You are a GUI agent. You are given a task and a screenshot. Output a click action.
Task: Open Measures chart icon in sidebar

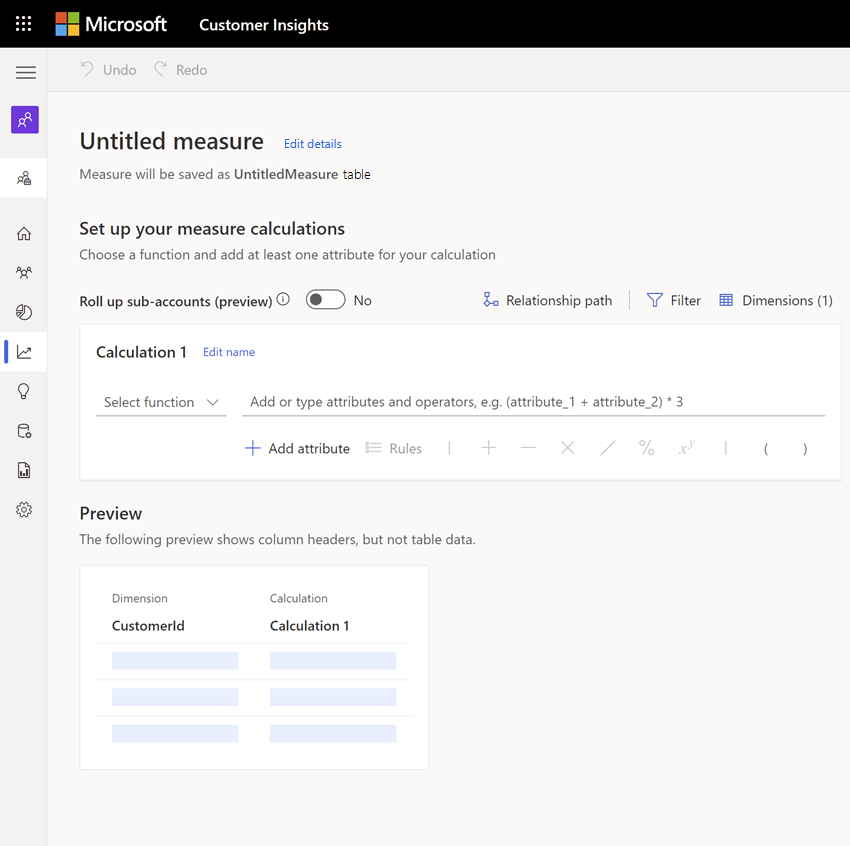(24, 352)
